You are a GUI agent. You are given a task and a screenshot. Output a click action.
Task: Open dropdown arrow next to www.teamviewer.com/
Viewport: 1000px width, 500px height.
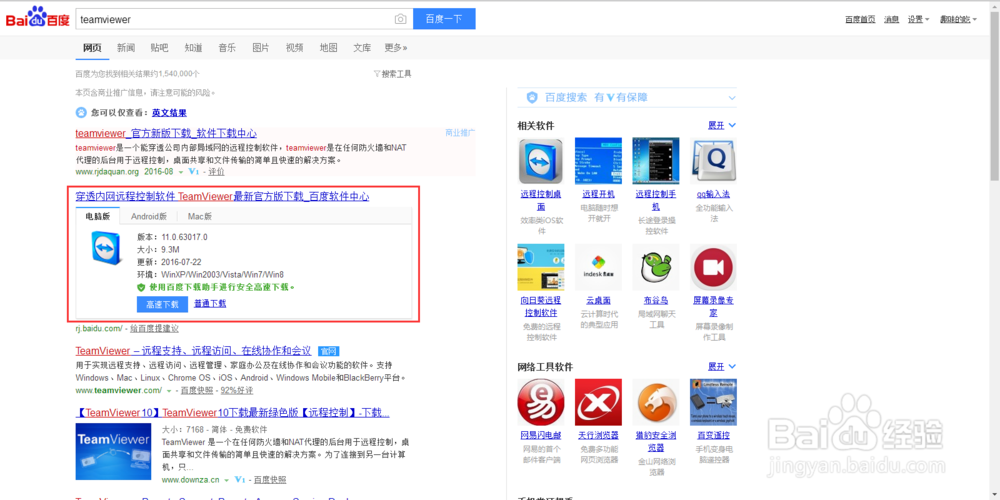(x=169, y=390)
